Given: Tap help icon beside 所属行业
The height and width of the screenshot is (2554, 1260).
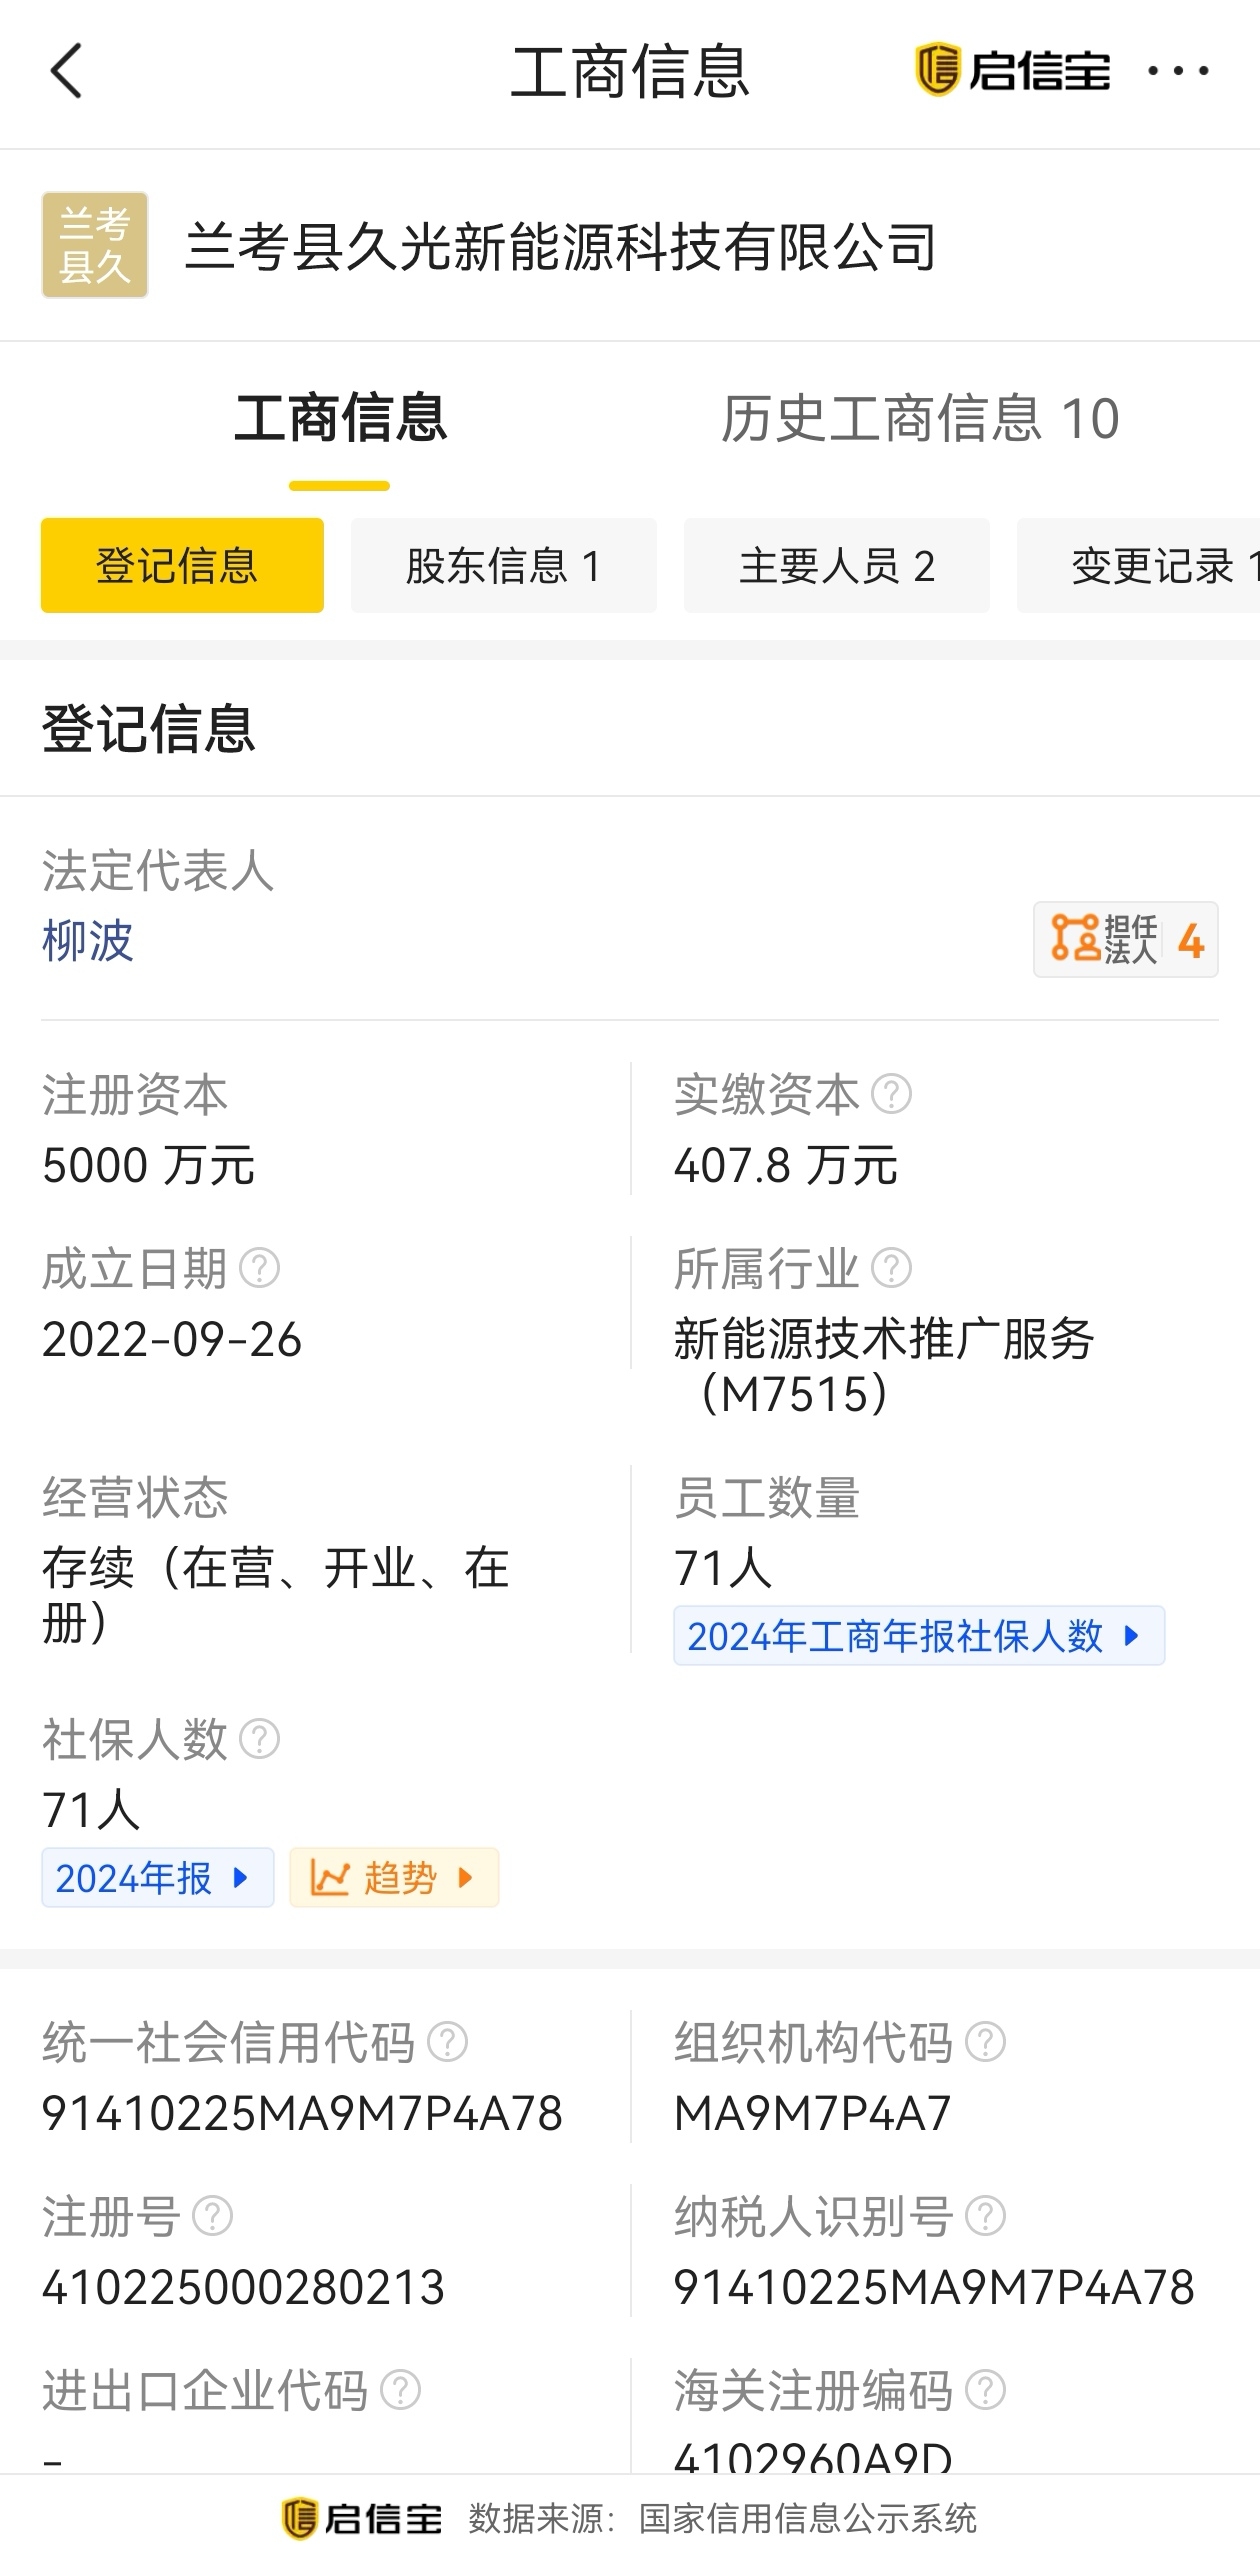Looking at the screenshot, I should [891, 1268].
